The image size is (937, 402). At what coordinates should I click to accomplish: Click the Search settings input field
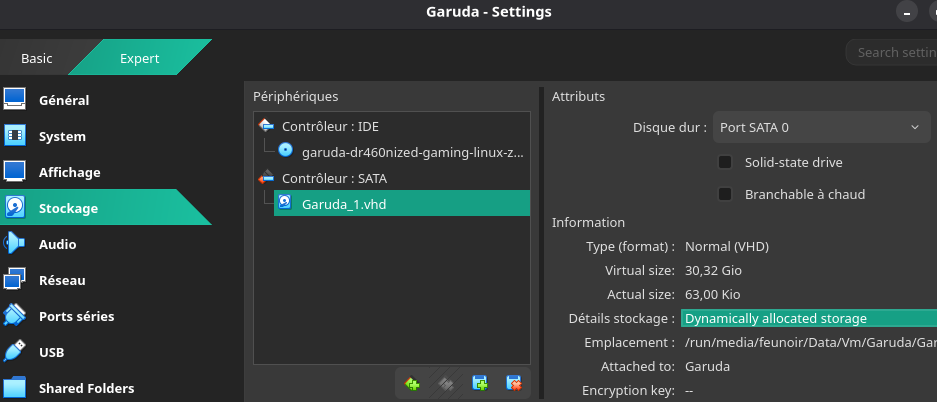click(893, 52)
